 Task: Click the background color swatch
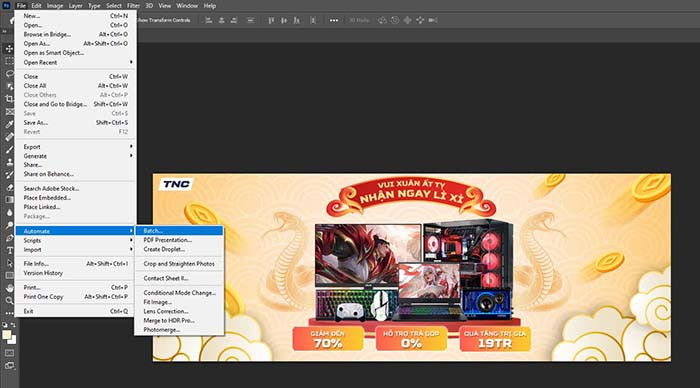click(x=13, y=340)
